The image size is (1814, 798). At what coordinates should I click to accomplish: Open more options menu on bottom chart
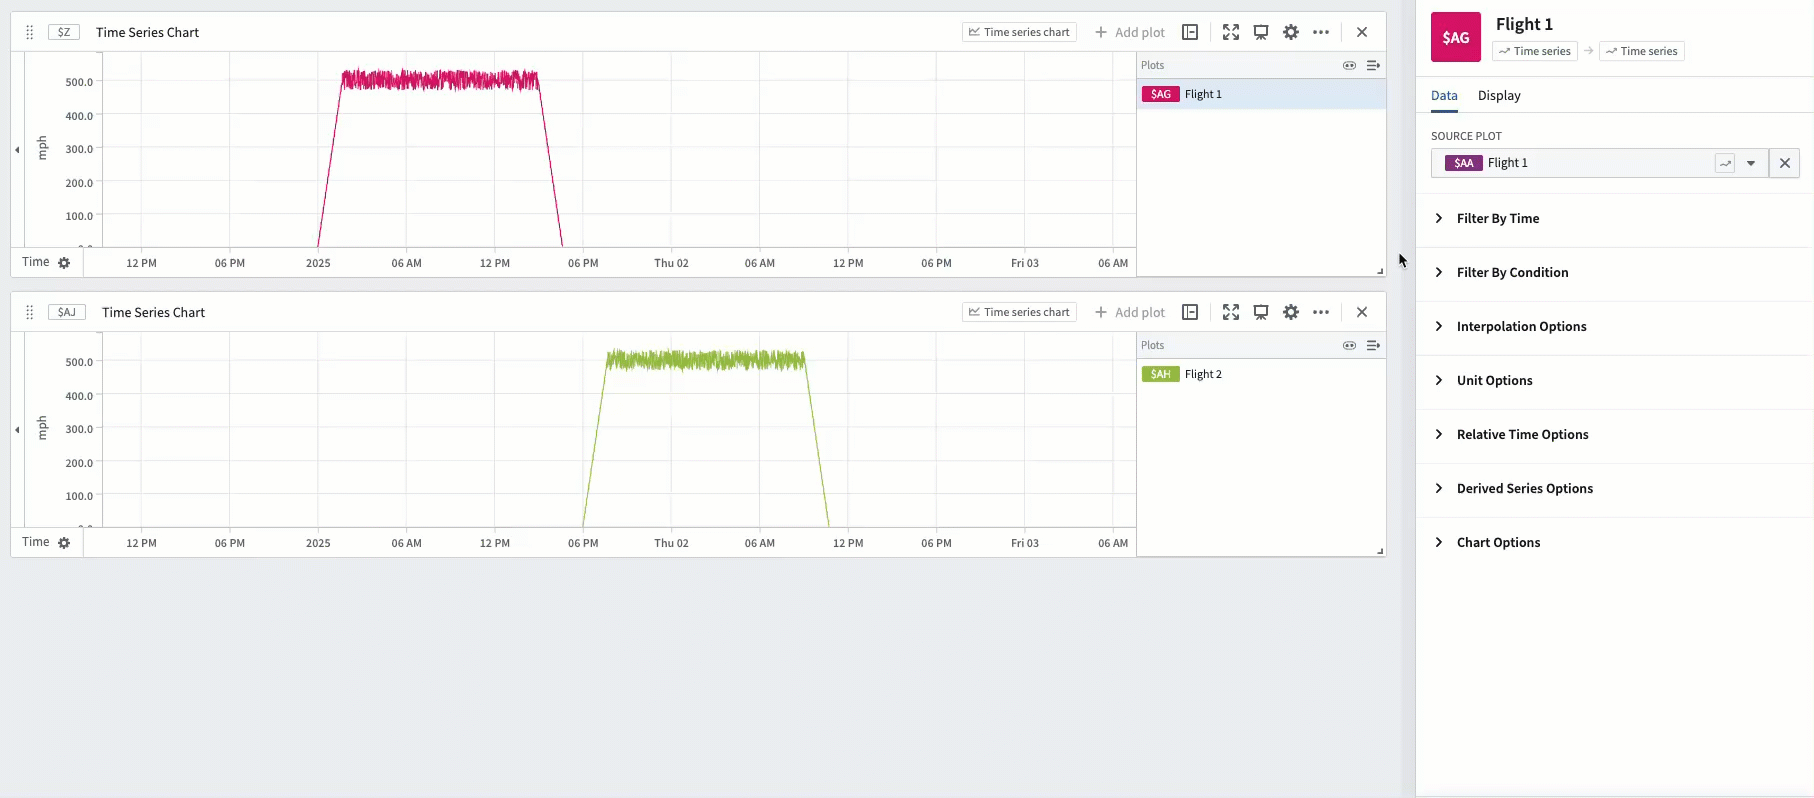1321,312
